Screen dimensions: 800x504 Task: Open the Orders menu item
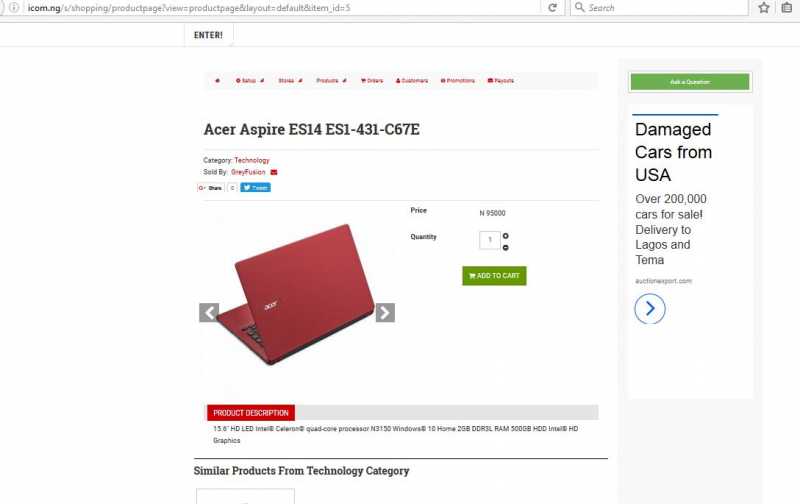(372, 81)
